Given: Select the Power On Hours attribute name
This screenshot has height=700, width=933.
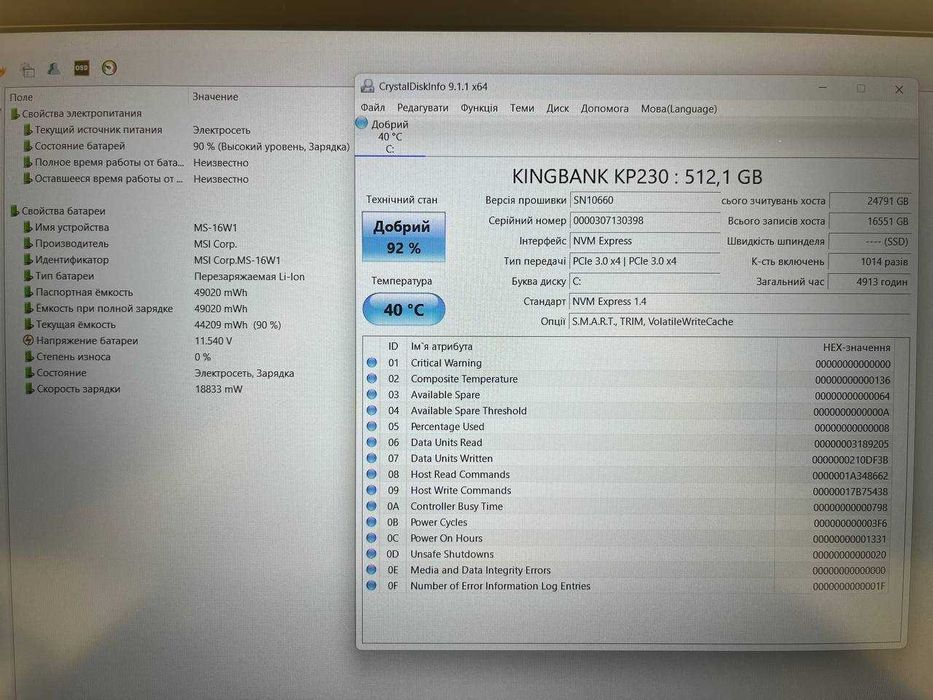Looking at the screenshot, I should click(446, 538).
